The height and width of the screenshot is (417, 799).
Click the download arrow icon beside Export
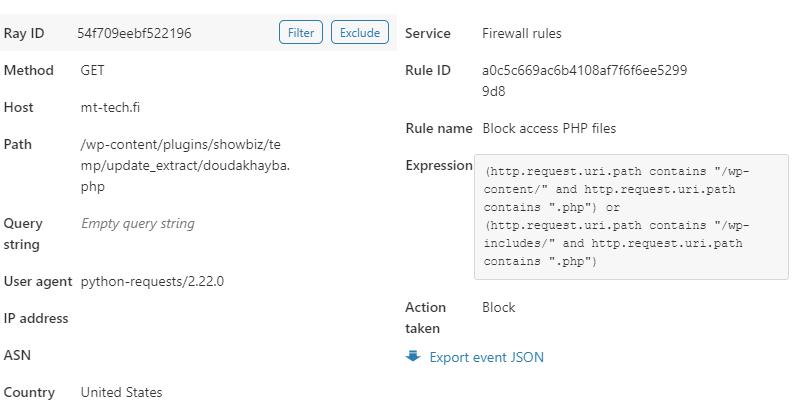[x=413, y=356]
